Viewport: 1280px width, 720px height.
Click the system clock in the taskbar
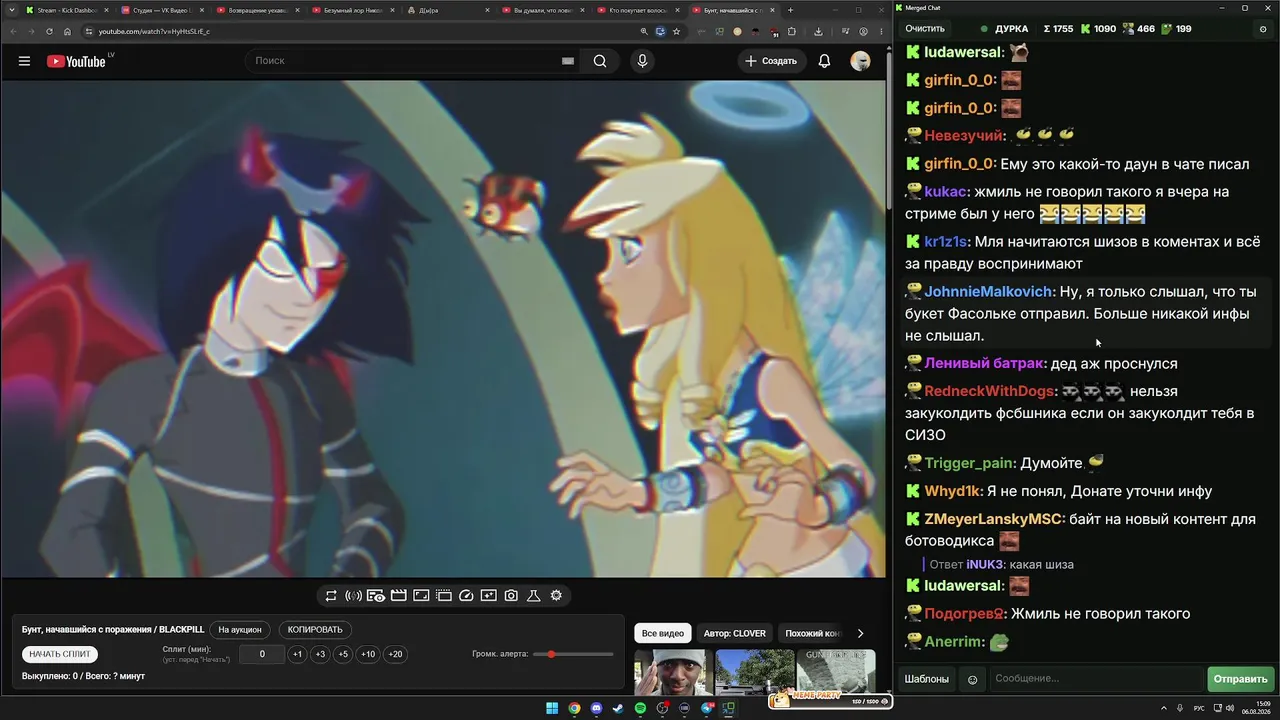pos(1255,709)
